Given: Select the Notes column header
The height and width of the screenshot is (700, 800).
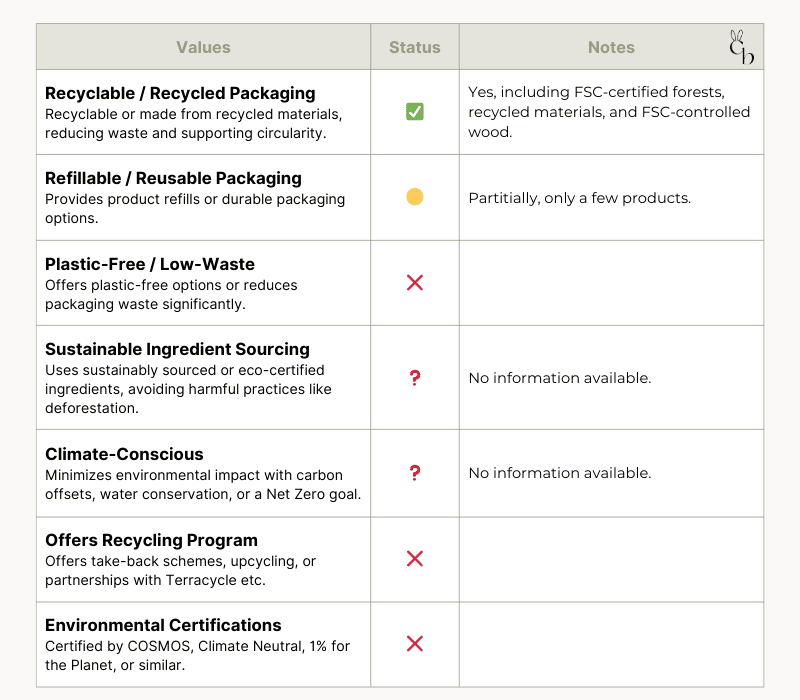Looking at the screenshot, I should point(611,47).
